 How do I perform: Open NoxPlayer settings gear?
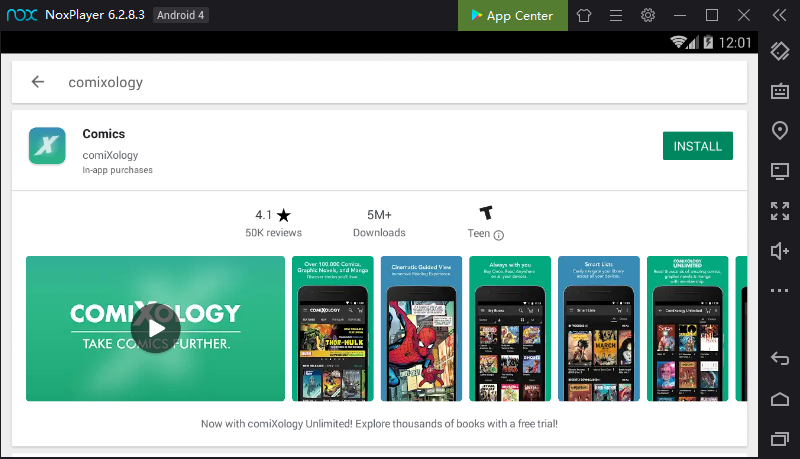(x=648, y=15)
